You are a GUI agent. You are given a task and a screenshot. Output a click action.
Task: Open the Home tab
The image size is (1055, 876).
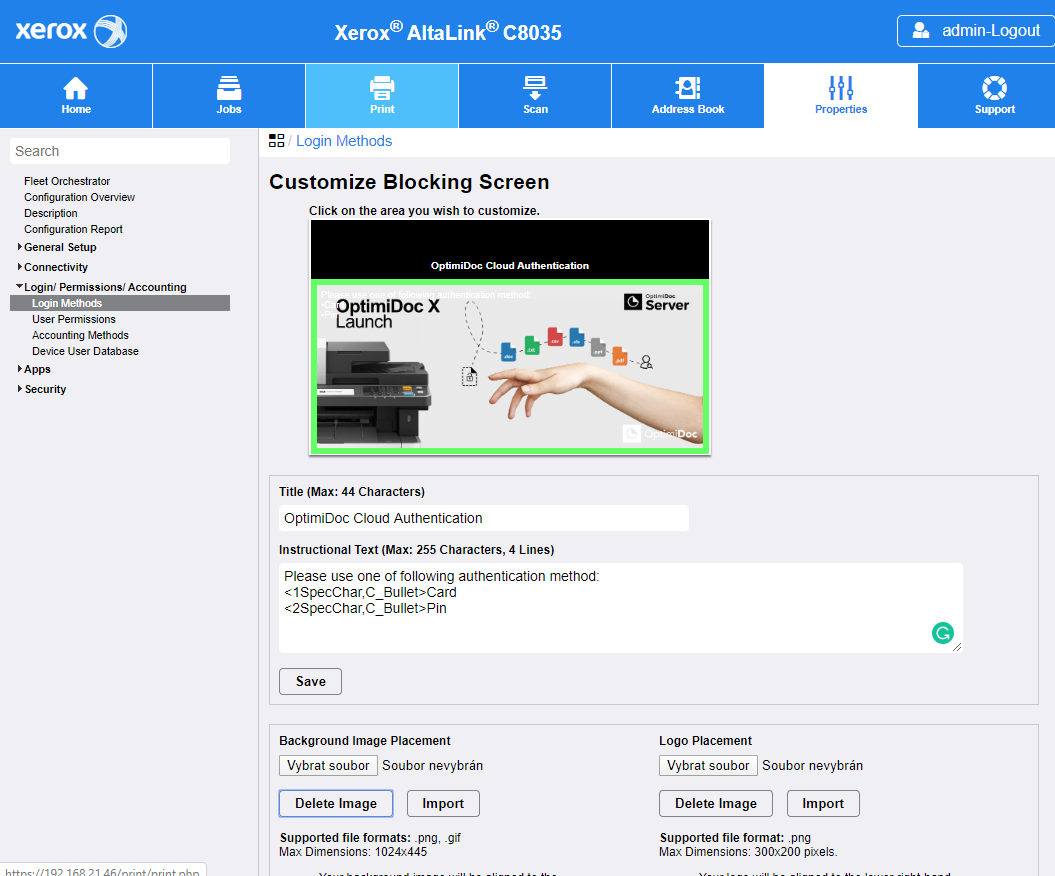coord(76,96)
